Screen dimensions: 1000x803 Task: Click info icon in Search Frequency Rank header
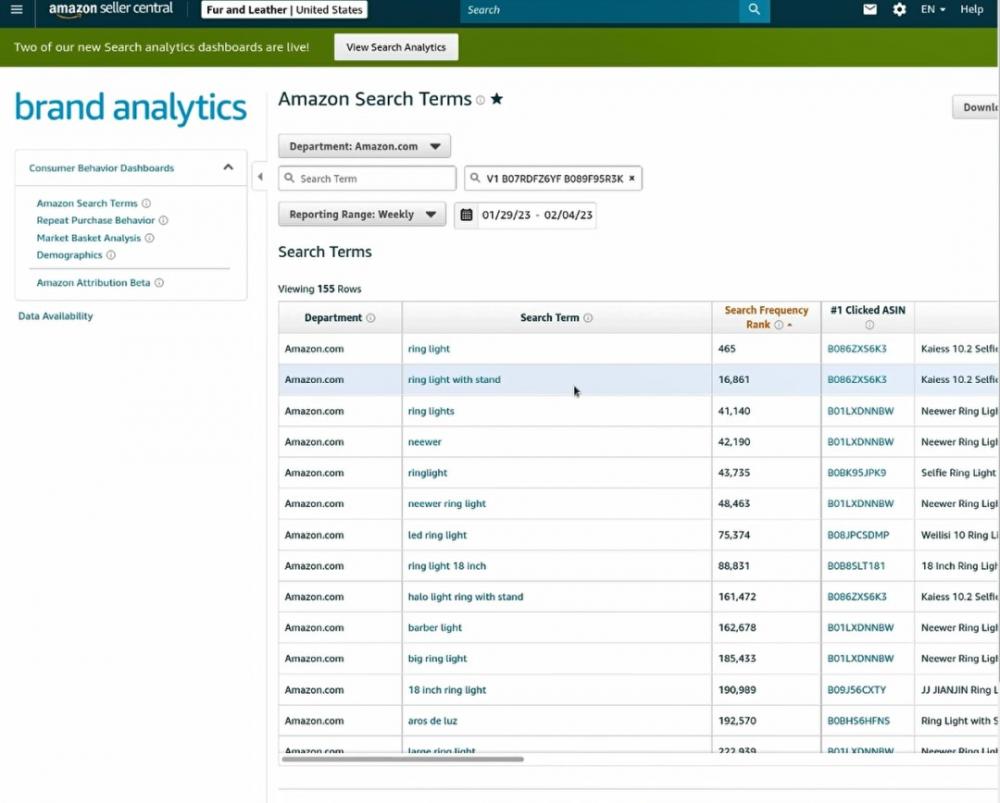779,325
